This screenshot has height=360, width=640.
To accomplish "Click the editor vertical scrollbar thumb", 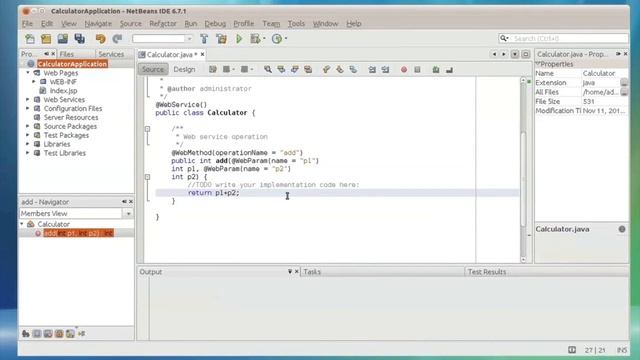I will pyautogui.click(x=523, y=178).
